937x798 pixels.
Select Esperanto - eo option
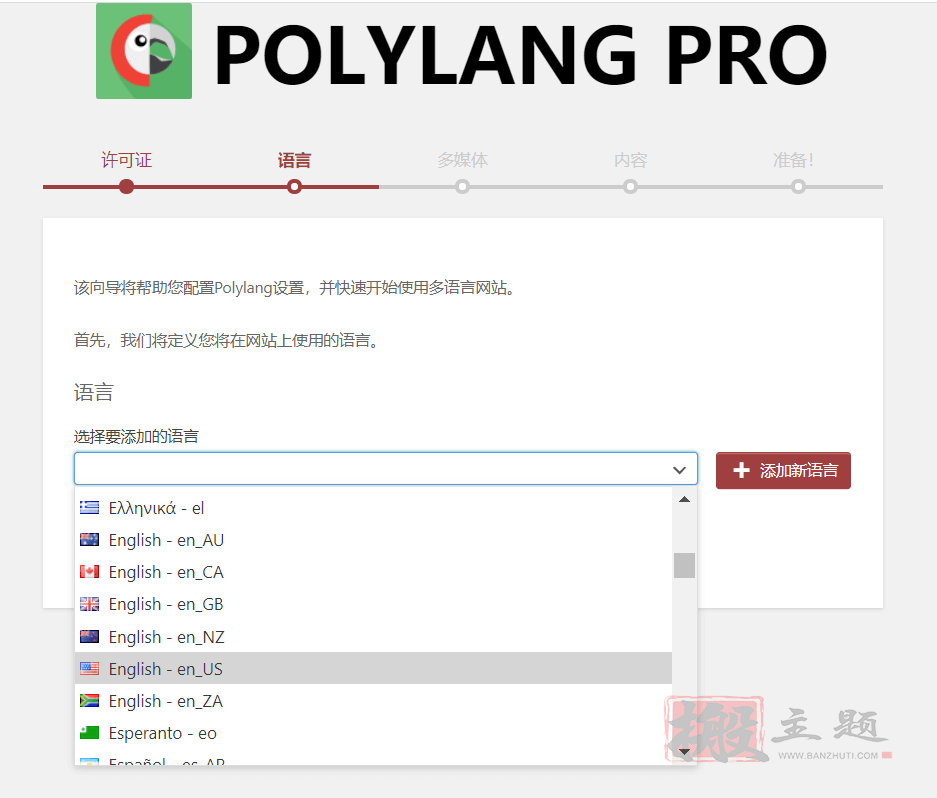(x=373, y=733)
